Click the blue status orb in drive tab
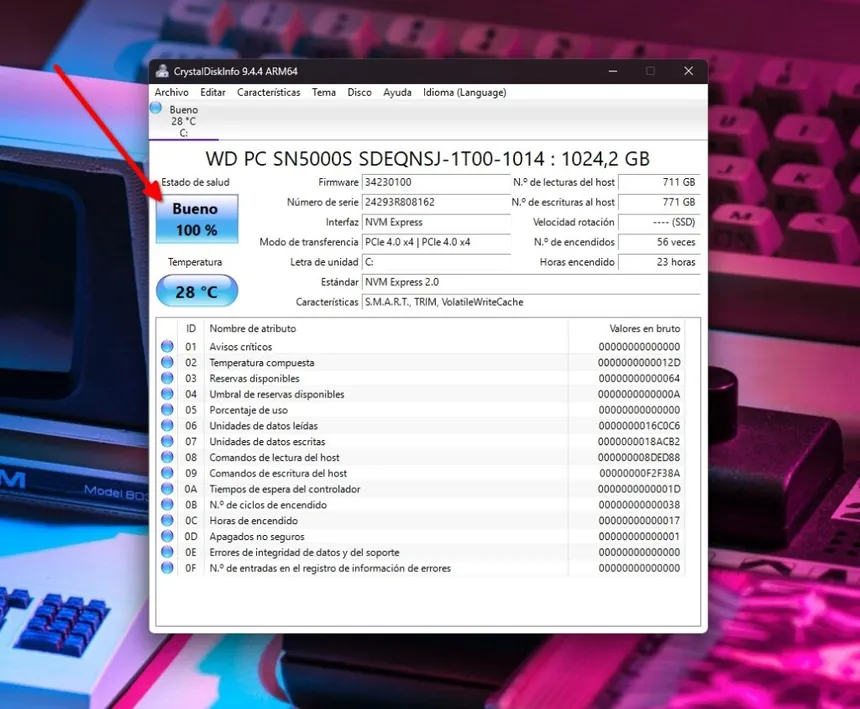The width and height of the screenshot is (860, 709). 156,108
